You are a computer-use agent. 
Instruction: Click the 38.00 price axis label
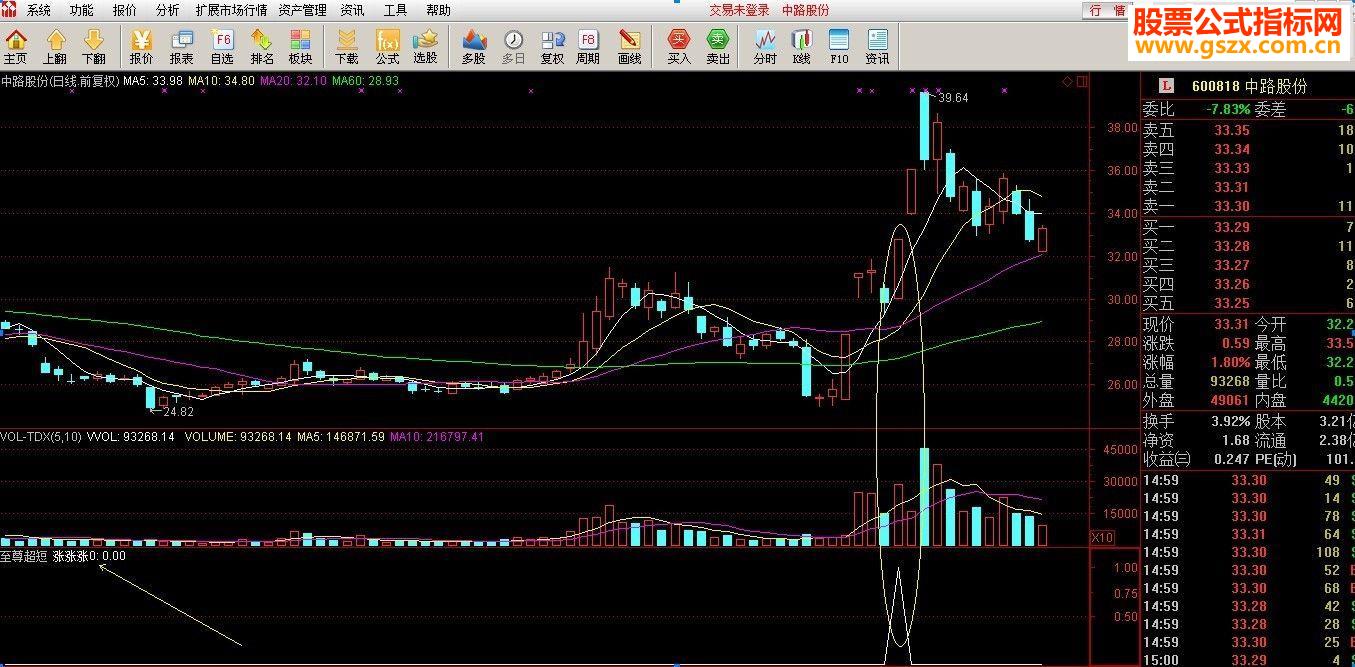[1122, 128]
